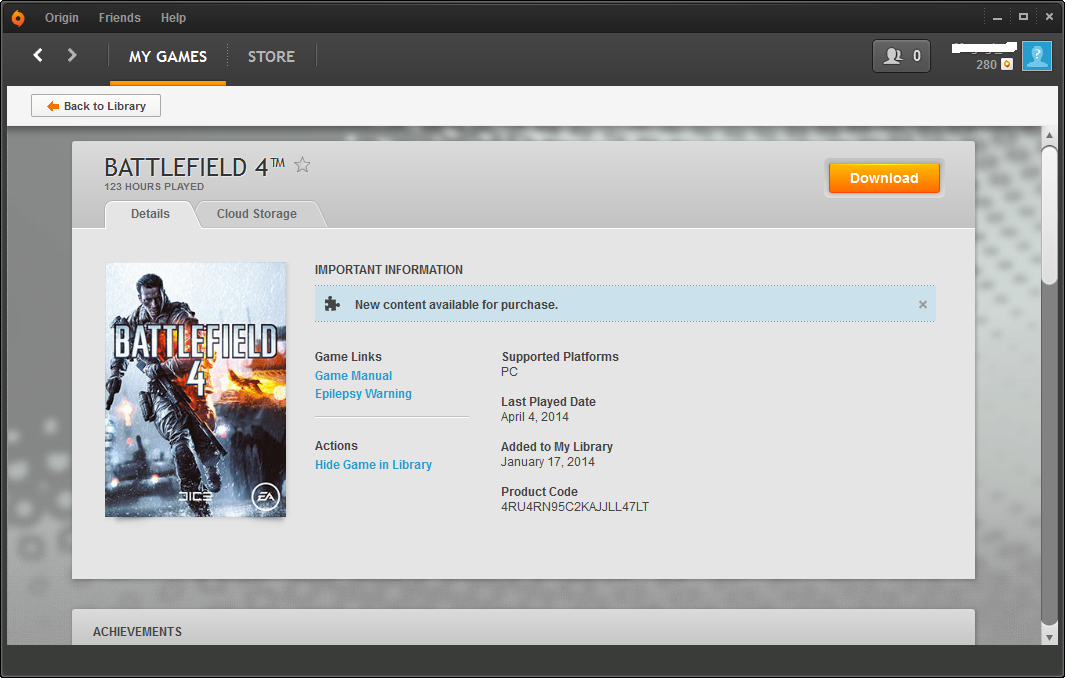Select the Details tab
1065x678 pixels.
150,214
